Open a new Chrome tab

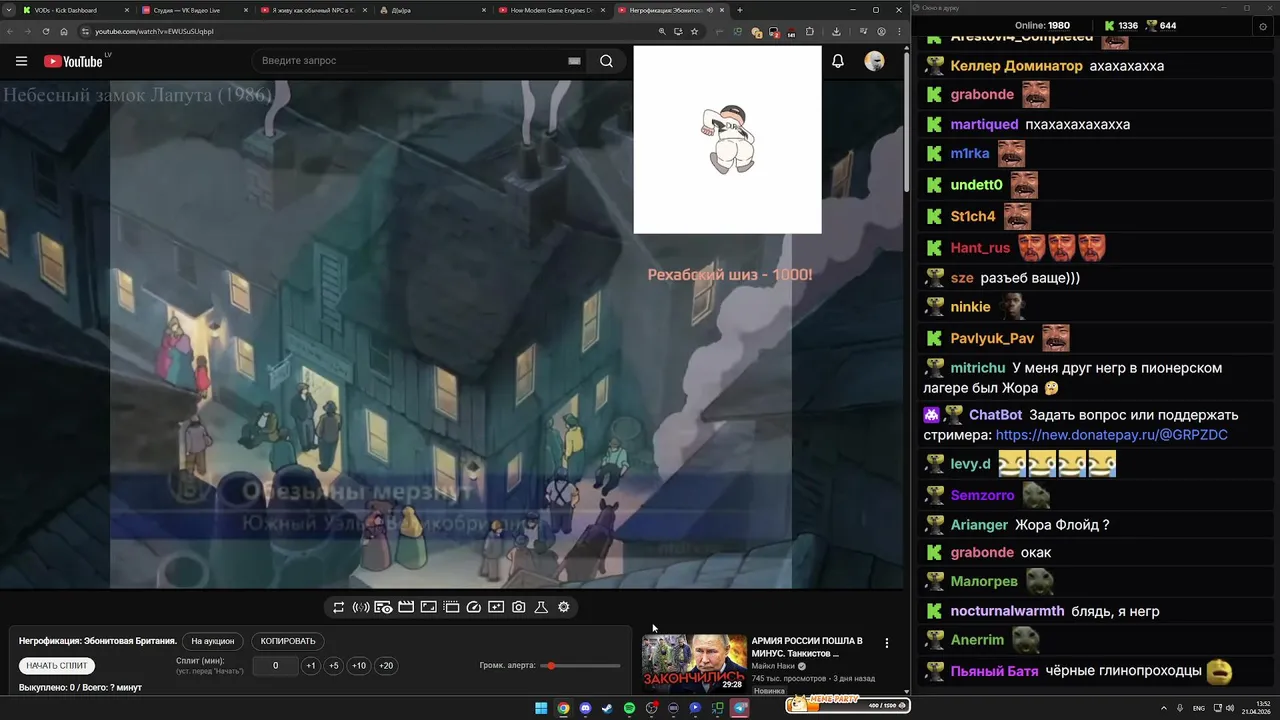(x=740, y=10)
